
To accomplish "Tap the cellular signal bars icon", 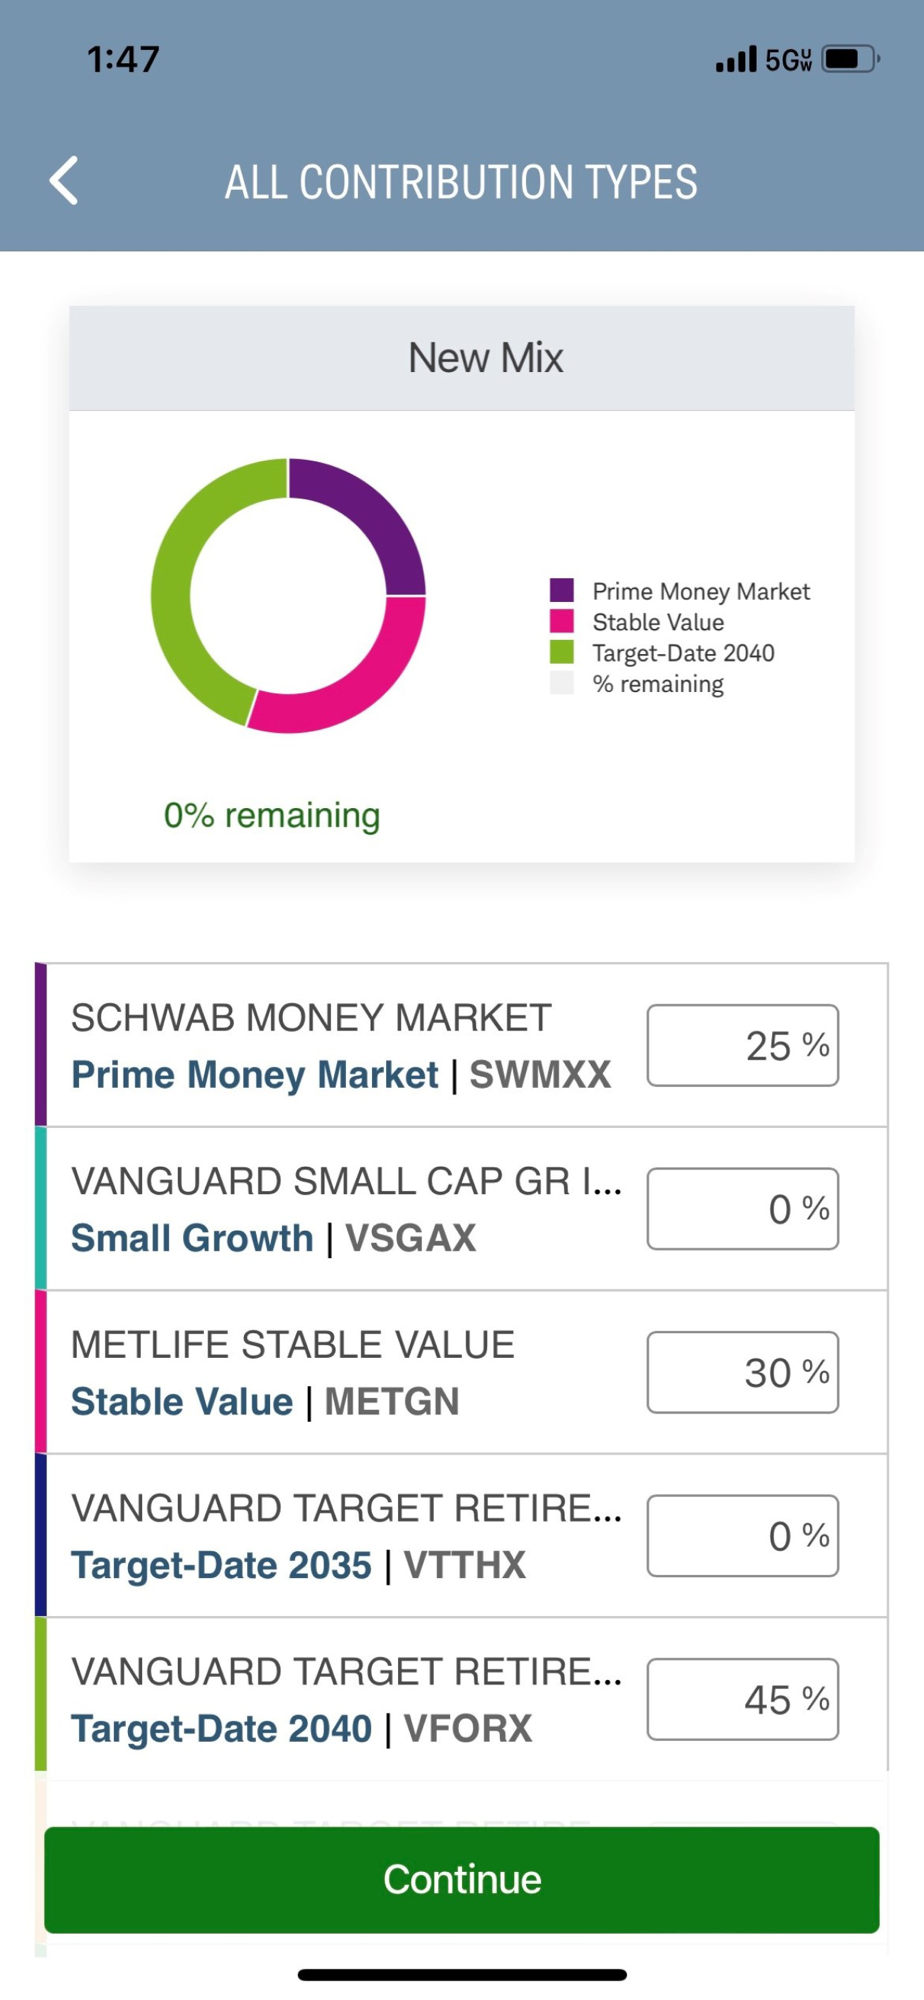I will point(736,60).
